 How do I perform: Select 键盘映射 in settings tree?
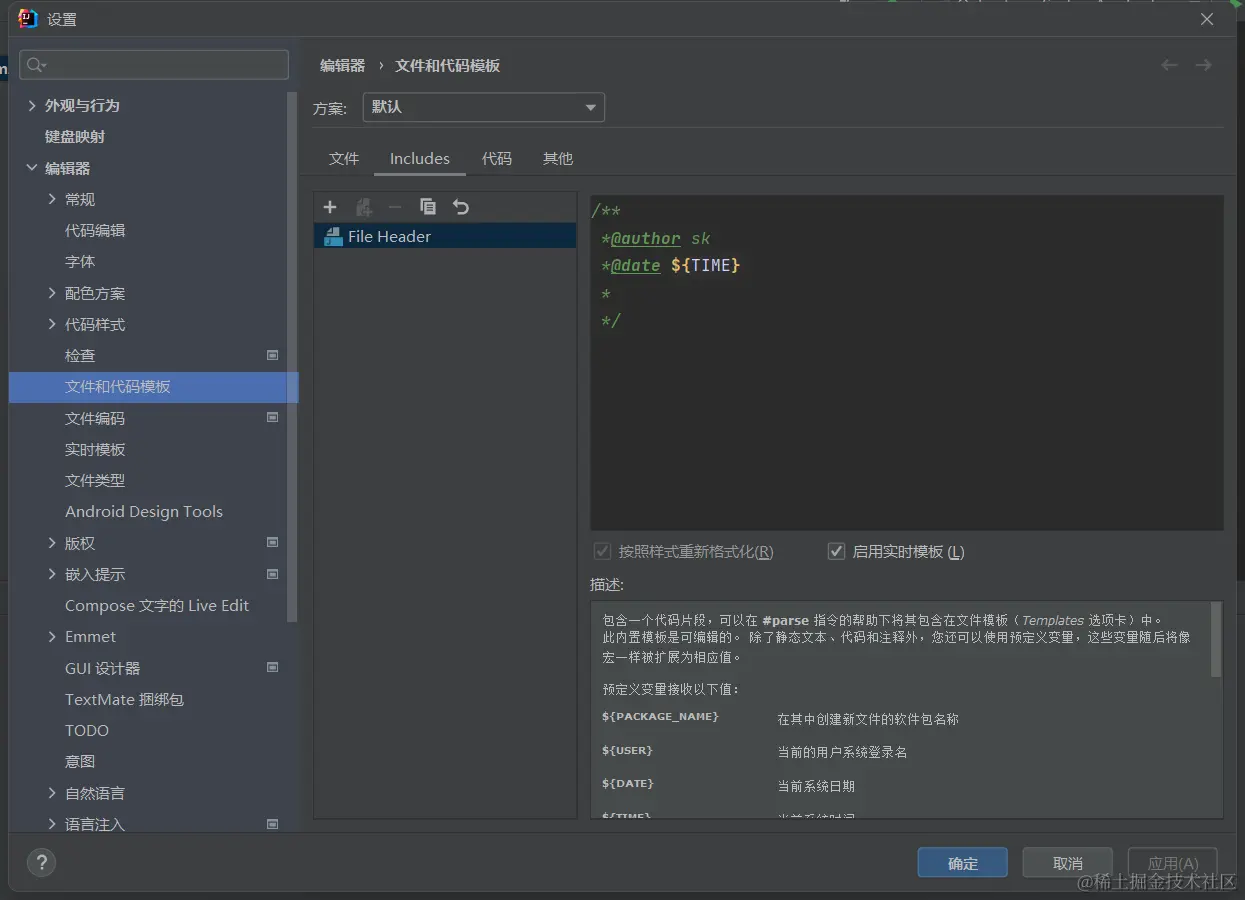(x=75, y=136)
